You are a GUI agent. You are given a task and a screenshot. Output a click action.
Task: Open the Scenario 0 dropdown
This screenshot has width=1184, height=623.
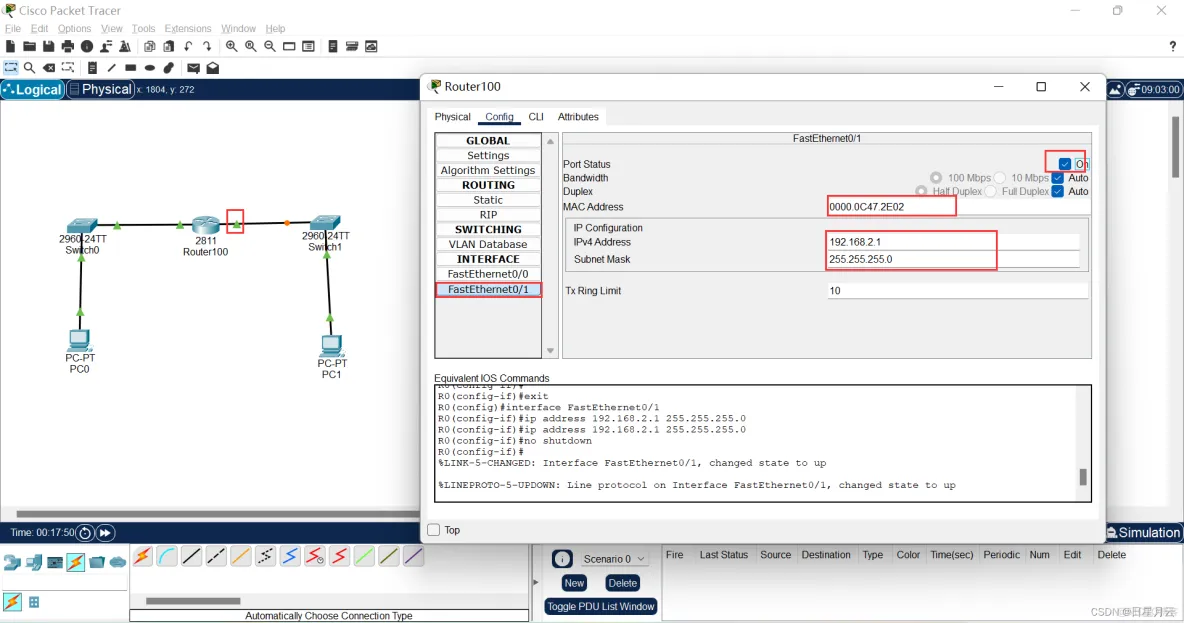614,559
